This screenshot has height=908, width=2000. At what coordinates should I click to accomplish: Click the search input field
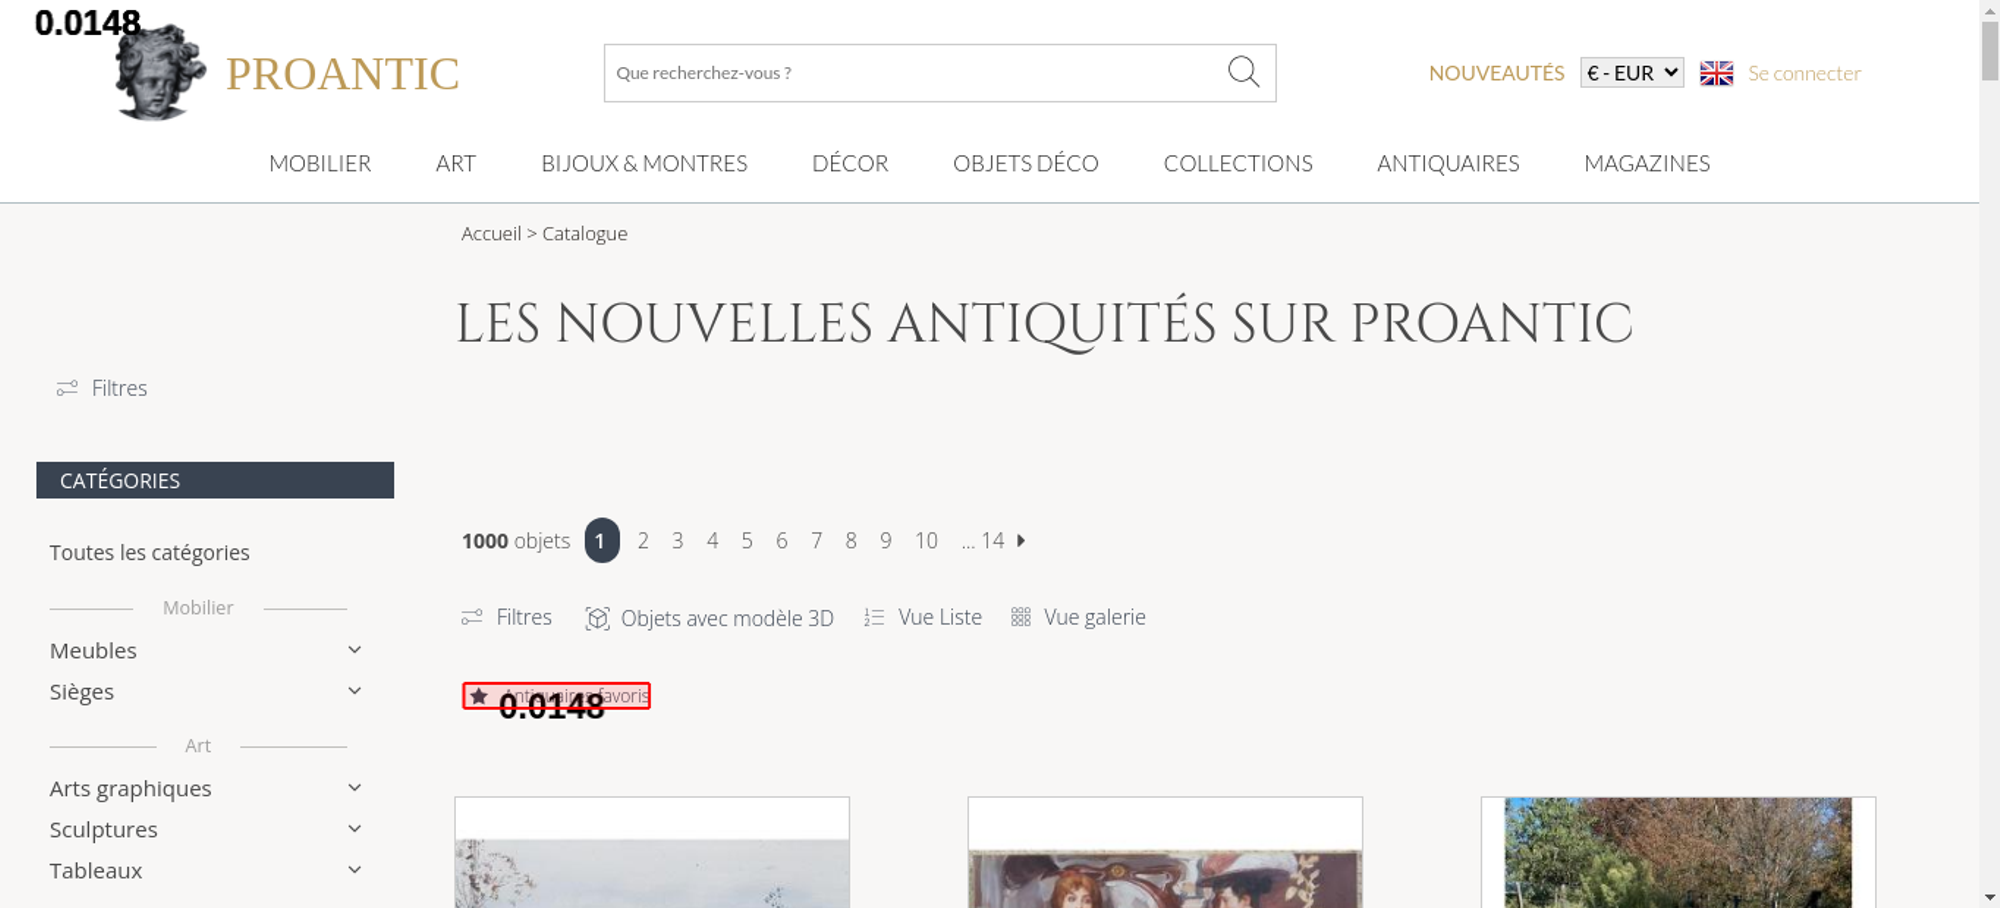[910, 73]
